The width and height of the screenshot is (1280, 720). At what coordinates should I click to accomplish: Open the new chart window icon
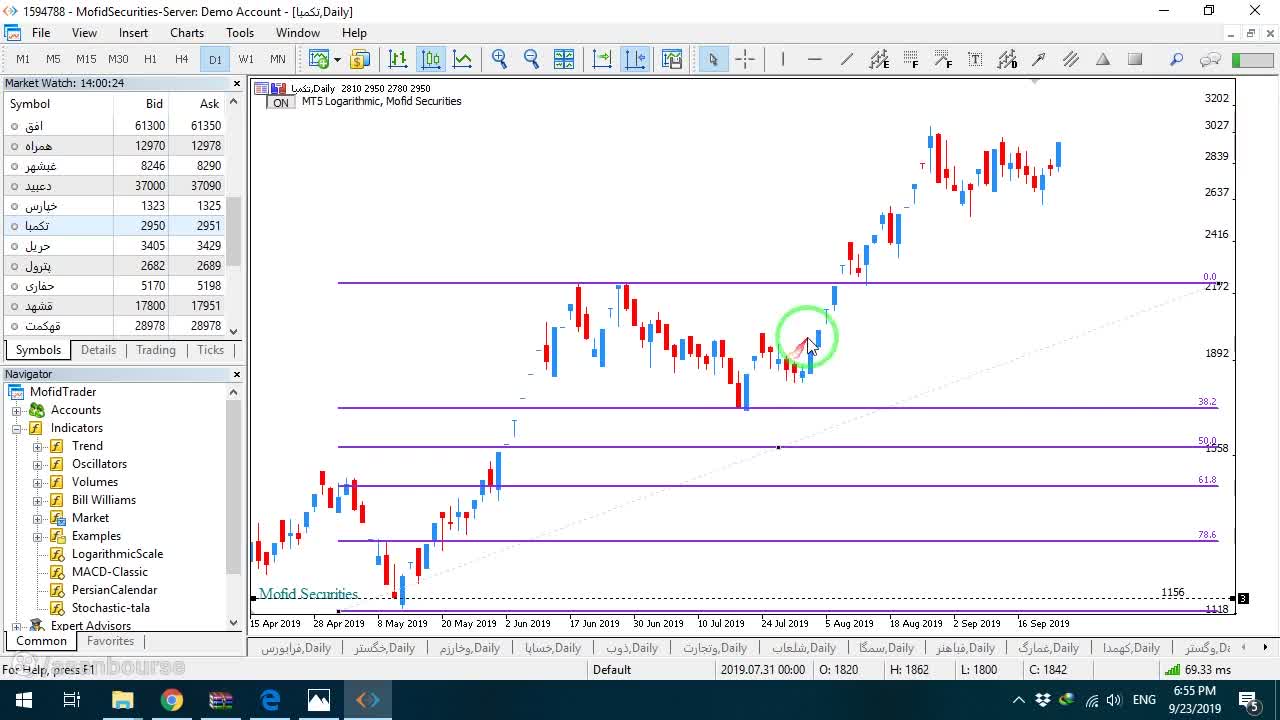319,59
